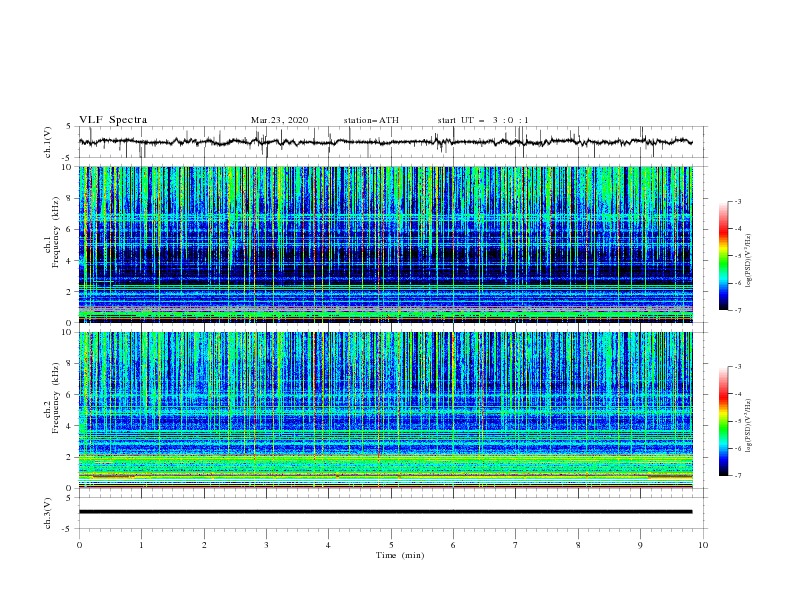
Task: Click the "VLF Spectra" plot title
Action: coord(113,120)
